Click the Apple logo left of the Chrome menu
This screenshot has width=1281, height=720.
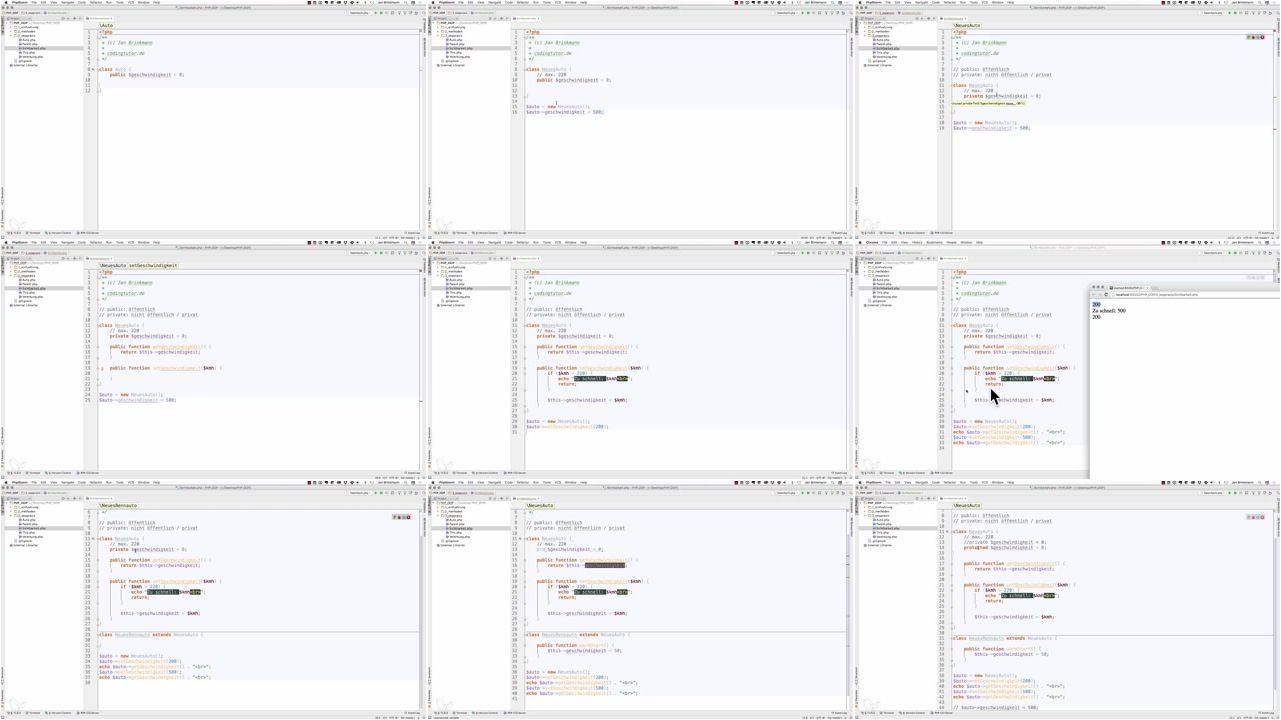click(861, 242)
